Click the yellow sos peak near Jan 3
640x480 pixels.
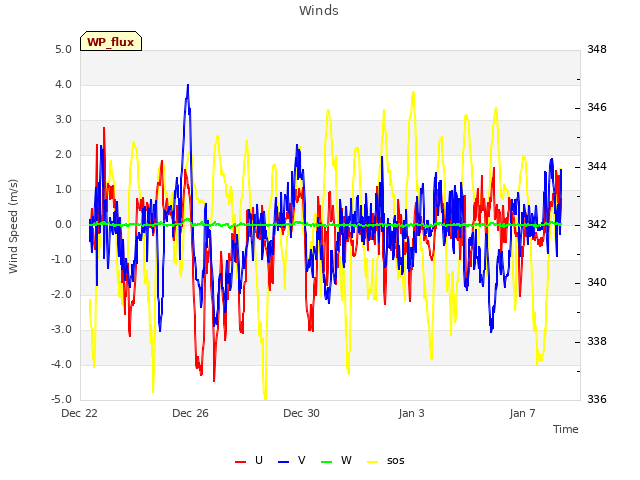tap(413, 93)
